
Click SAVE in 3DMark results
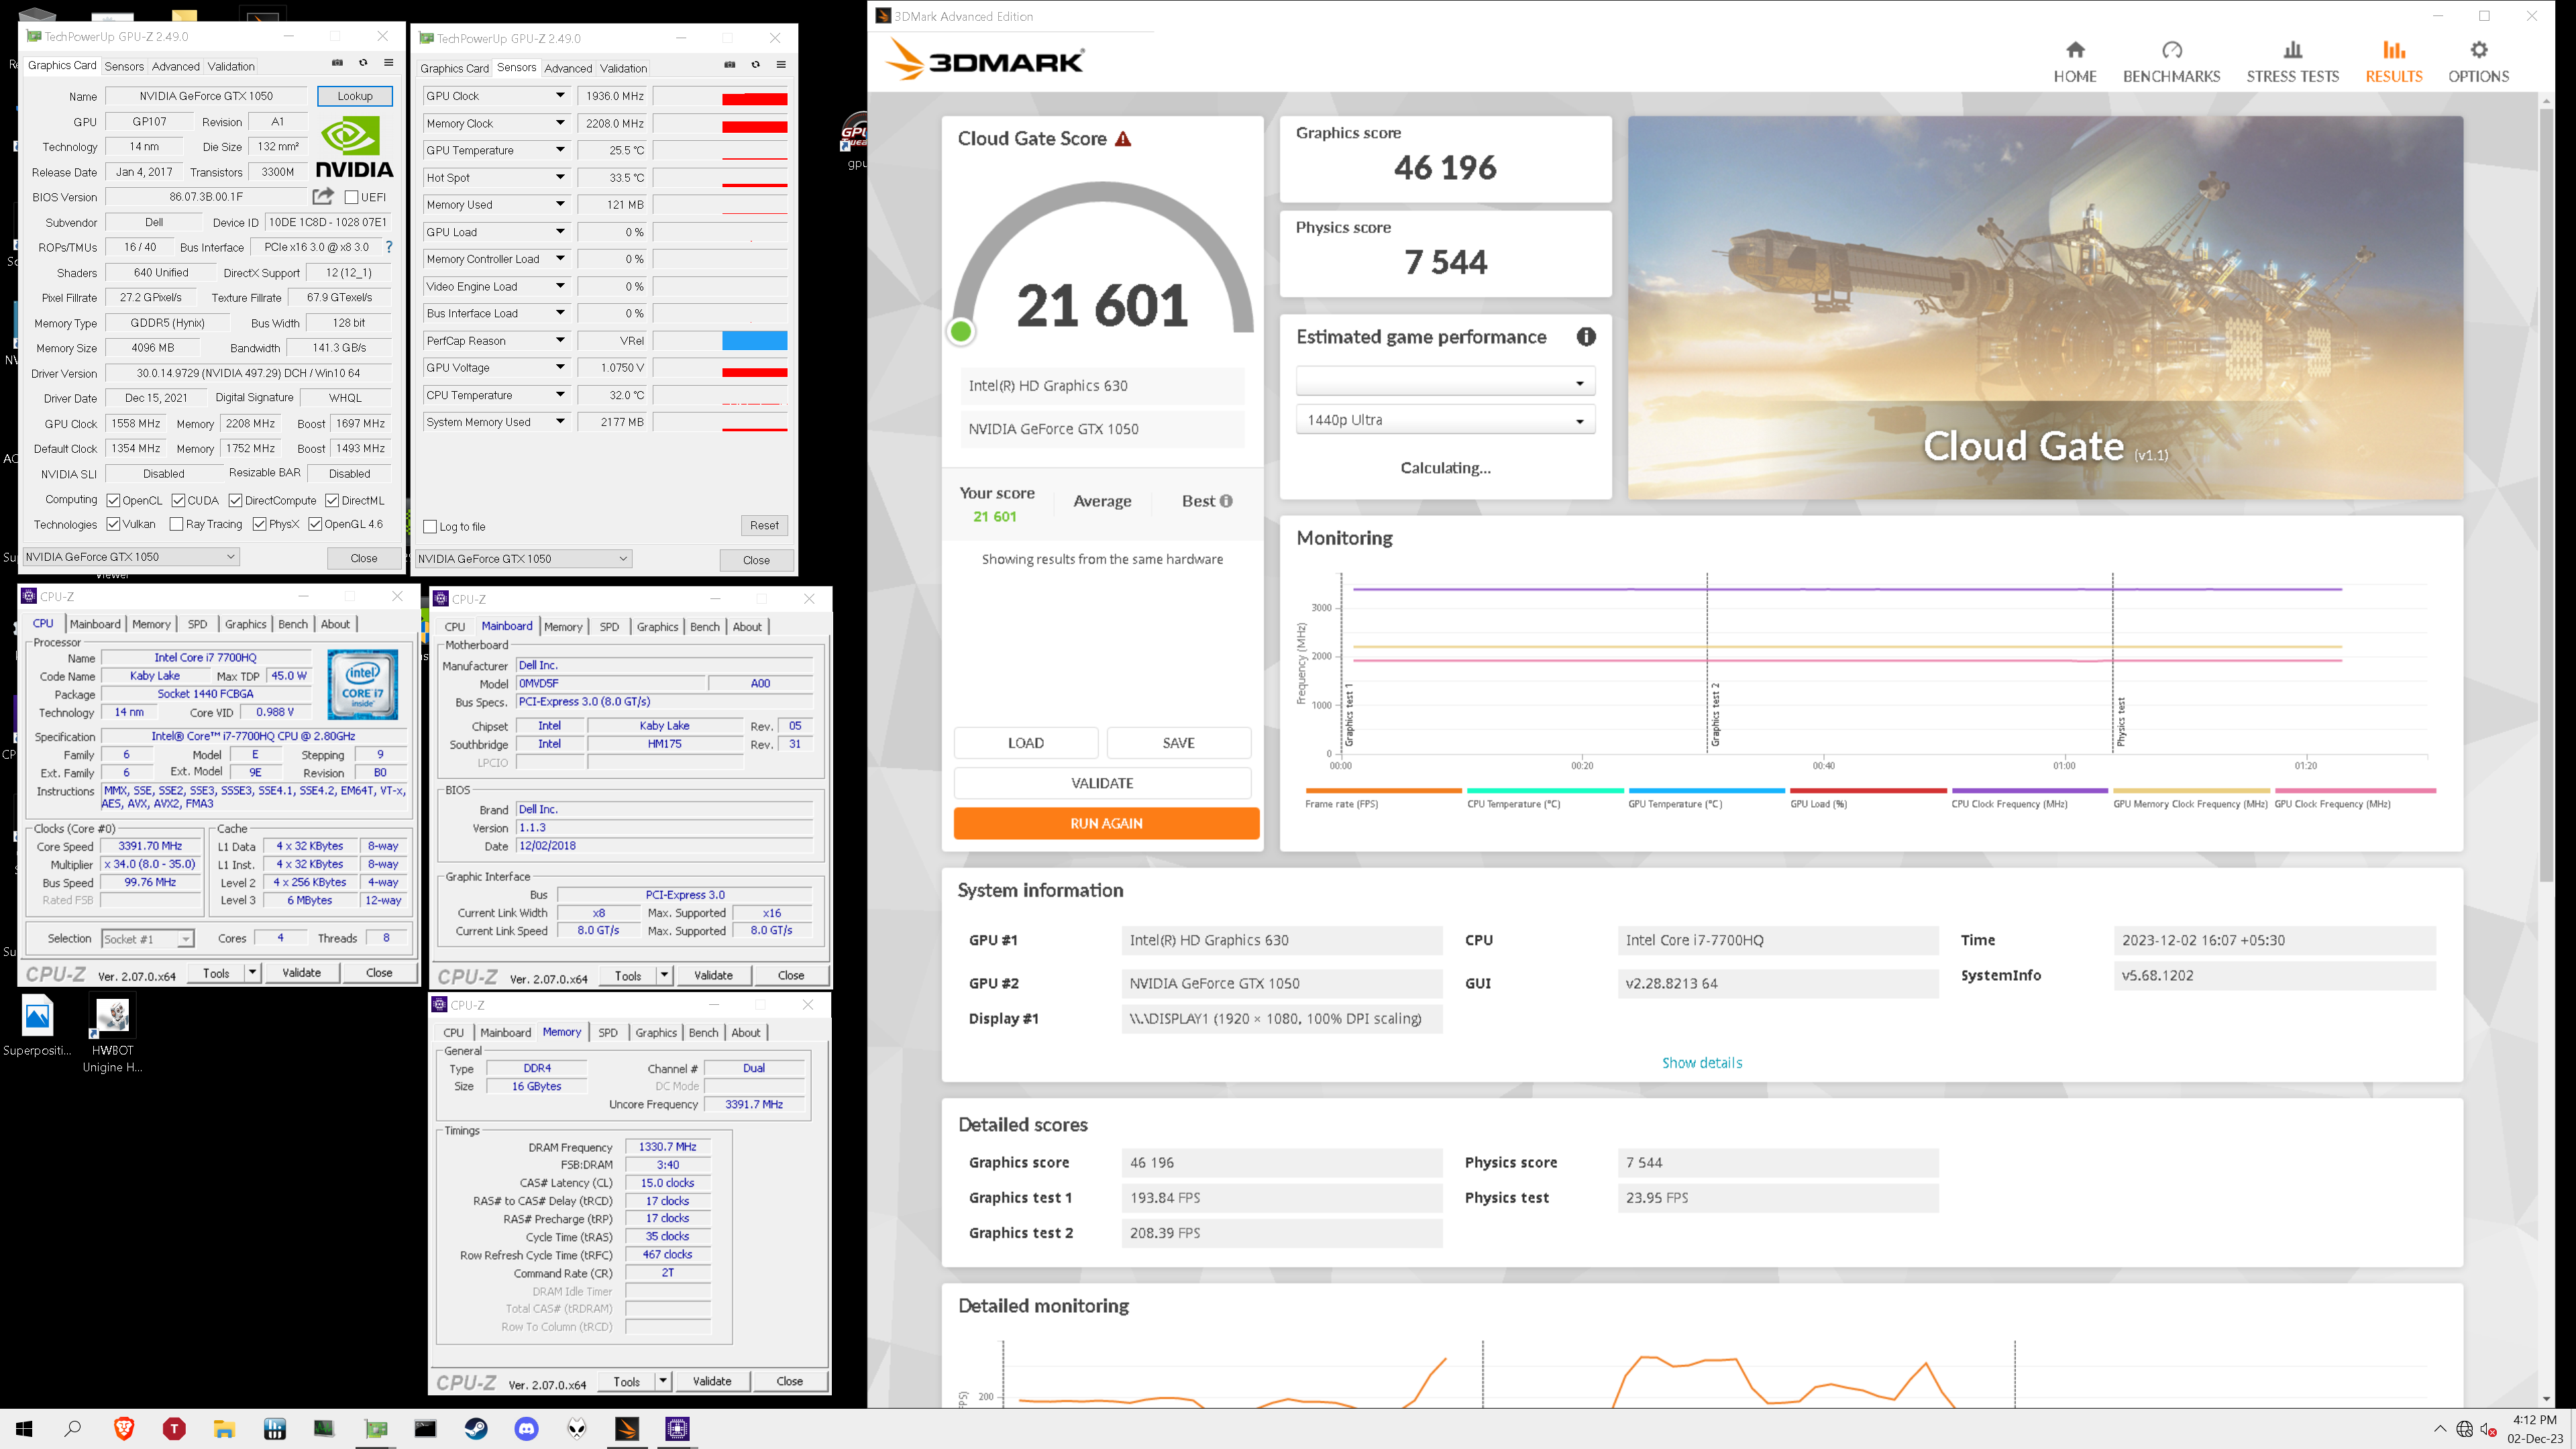point(1179,743)
